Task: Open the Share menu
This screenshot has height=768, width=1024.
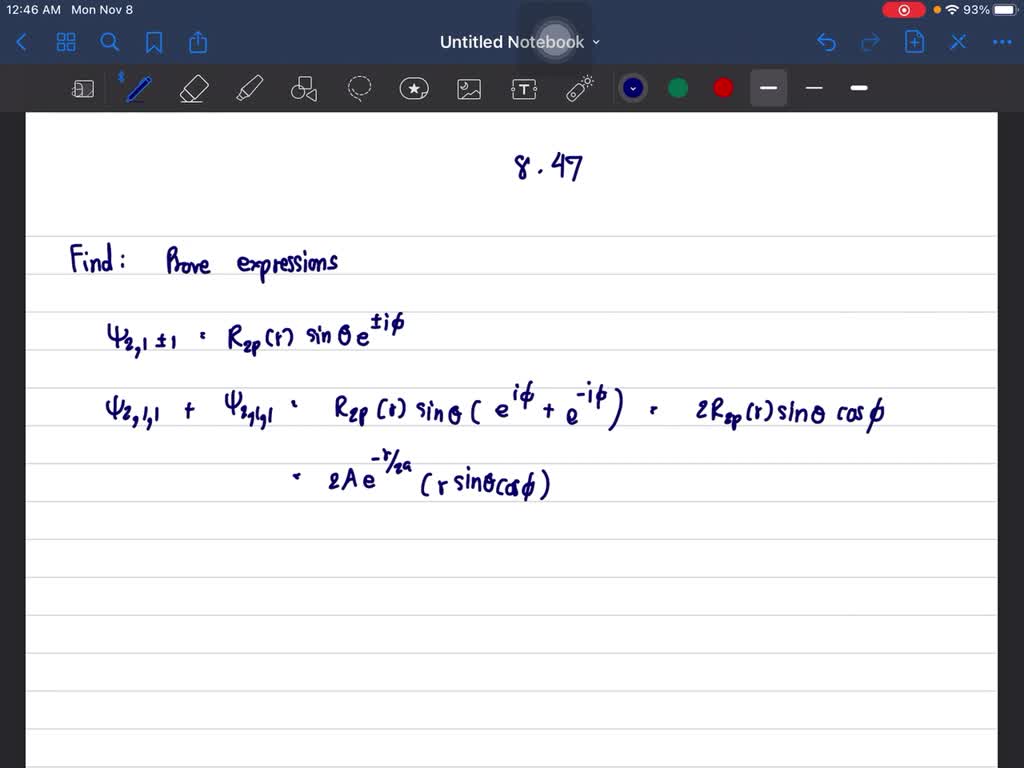Action: [x=197, y=42]
